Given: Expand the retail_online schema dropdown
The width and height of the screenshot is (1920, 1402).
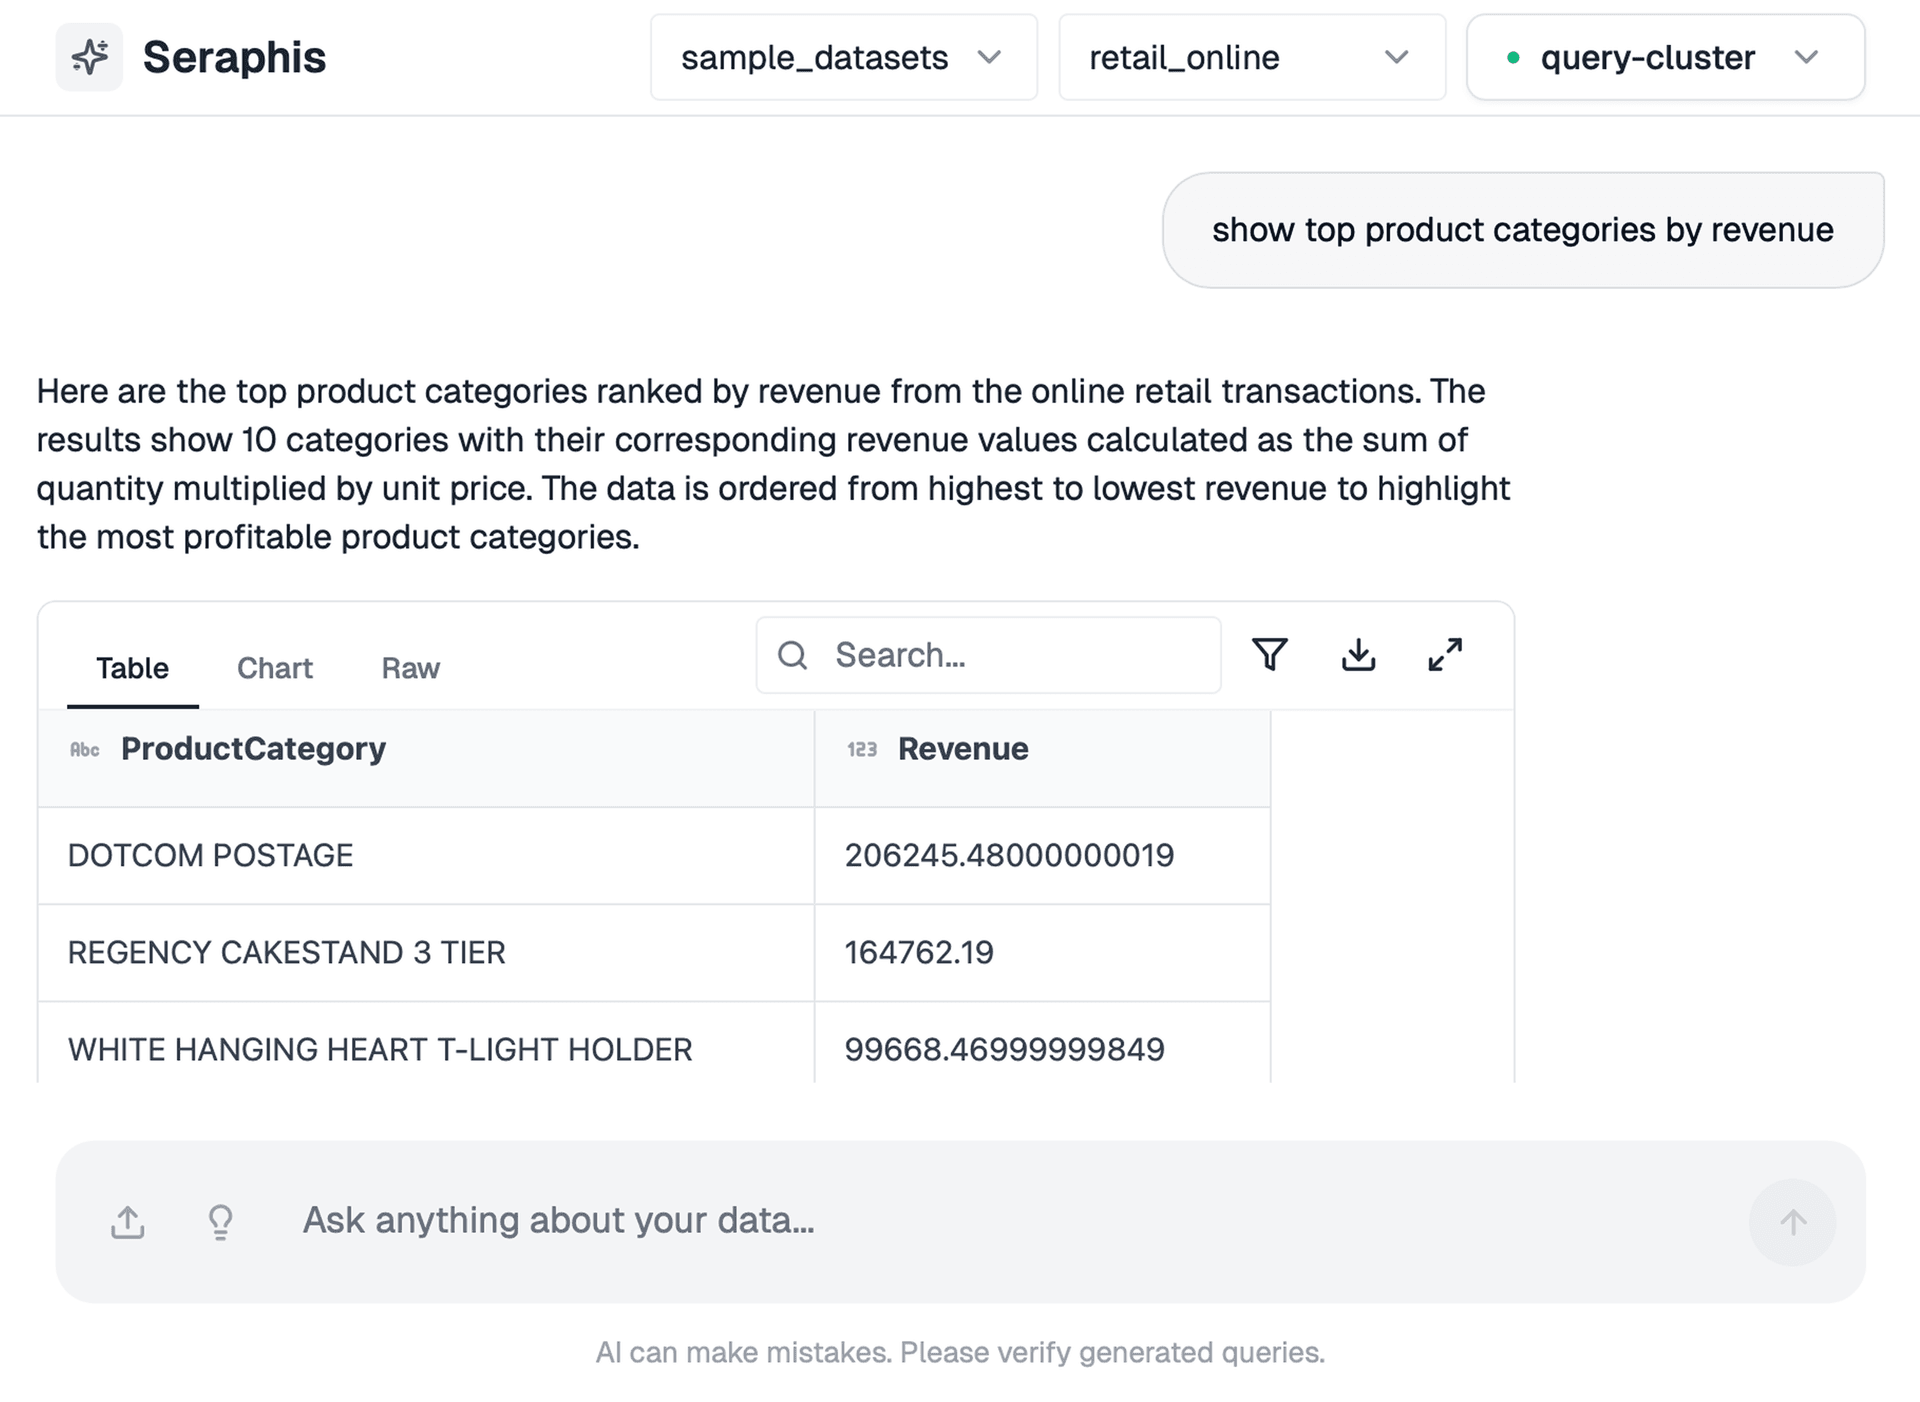Looking at the screenshot, I should pos(1251,57).
